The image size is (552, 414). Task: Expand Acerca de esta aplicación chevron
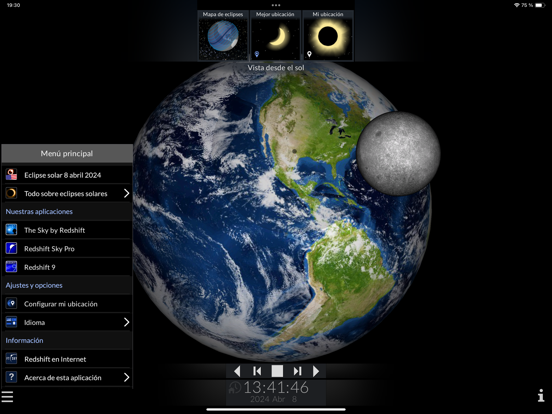(126, 377)
